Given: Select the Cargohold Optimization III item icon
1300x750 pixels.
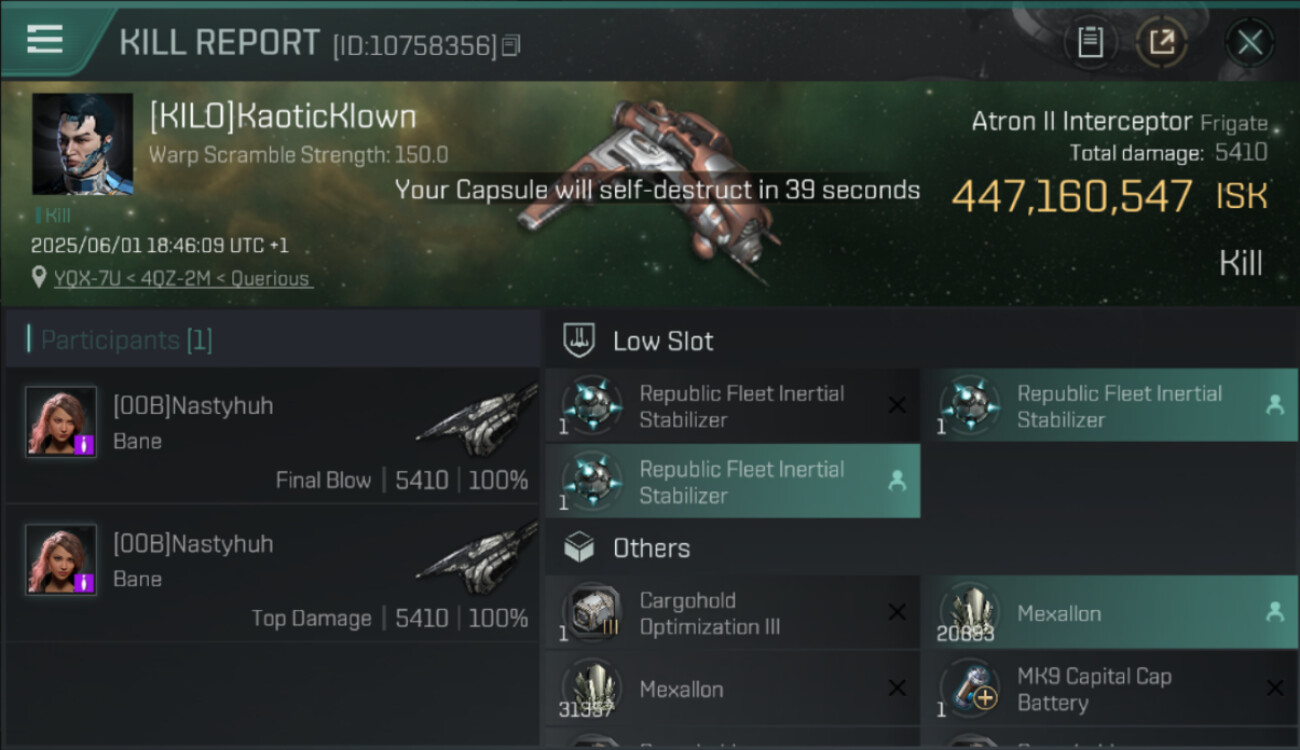Looking at the screenshot, I should click(x=591, y=612).
